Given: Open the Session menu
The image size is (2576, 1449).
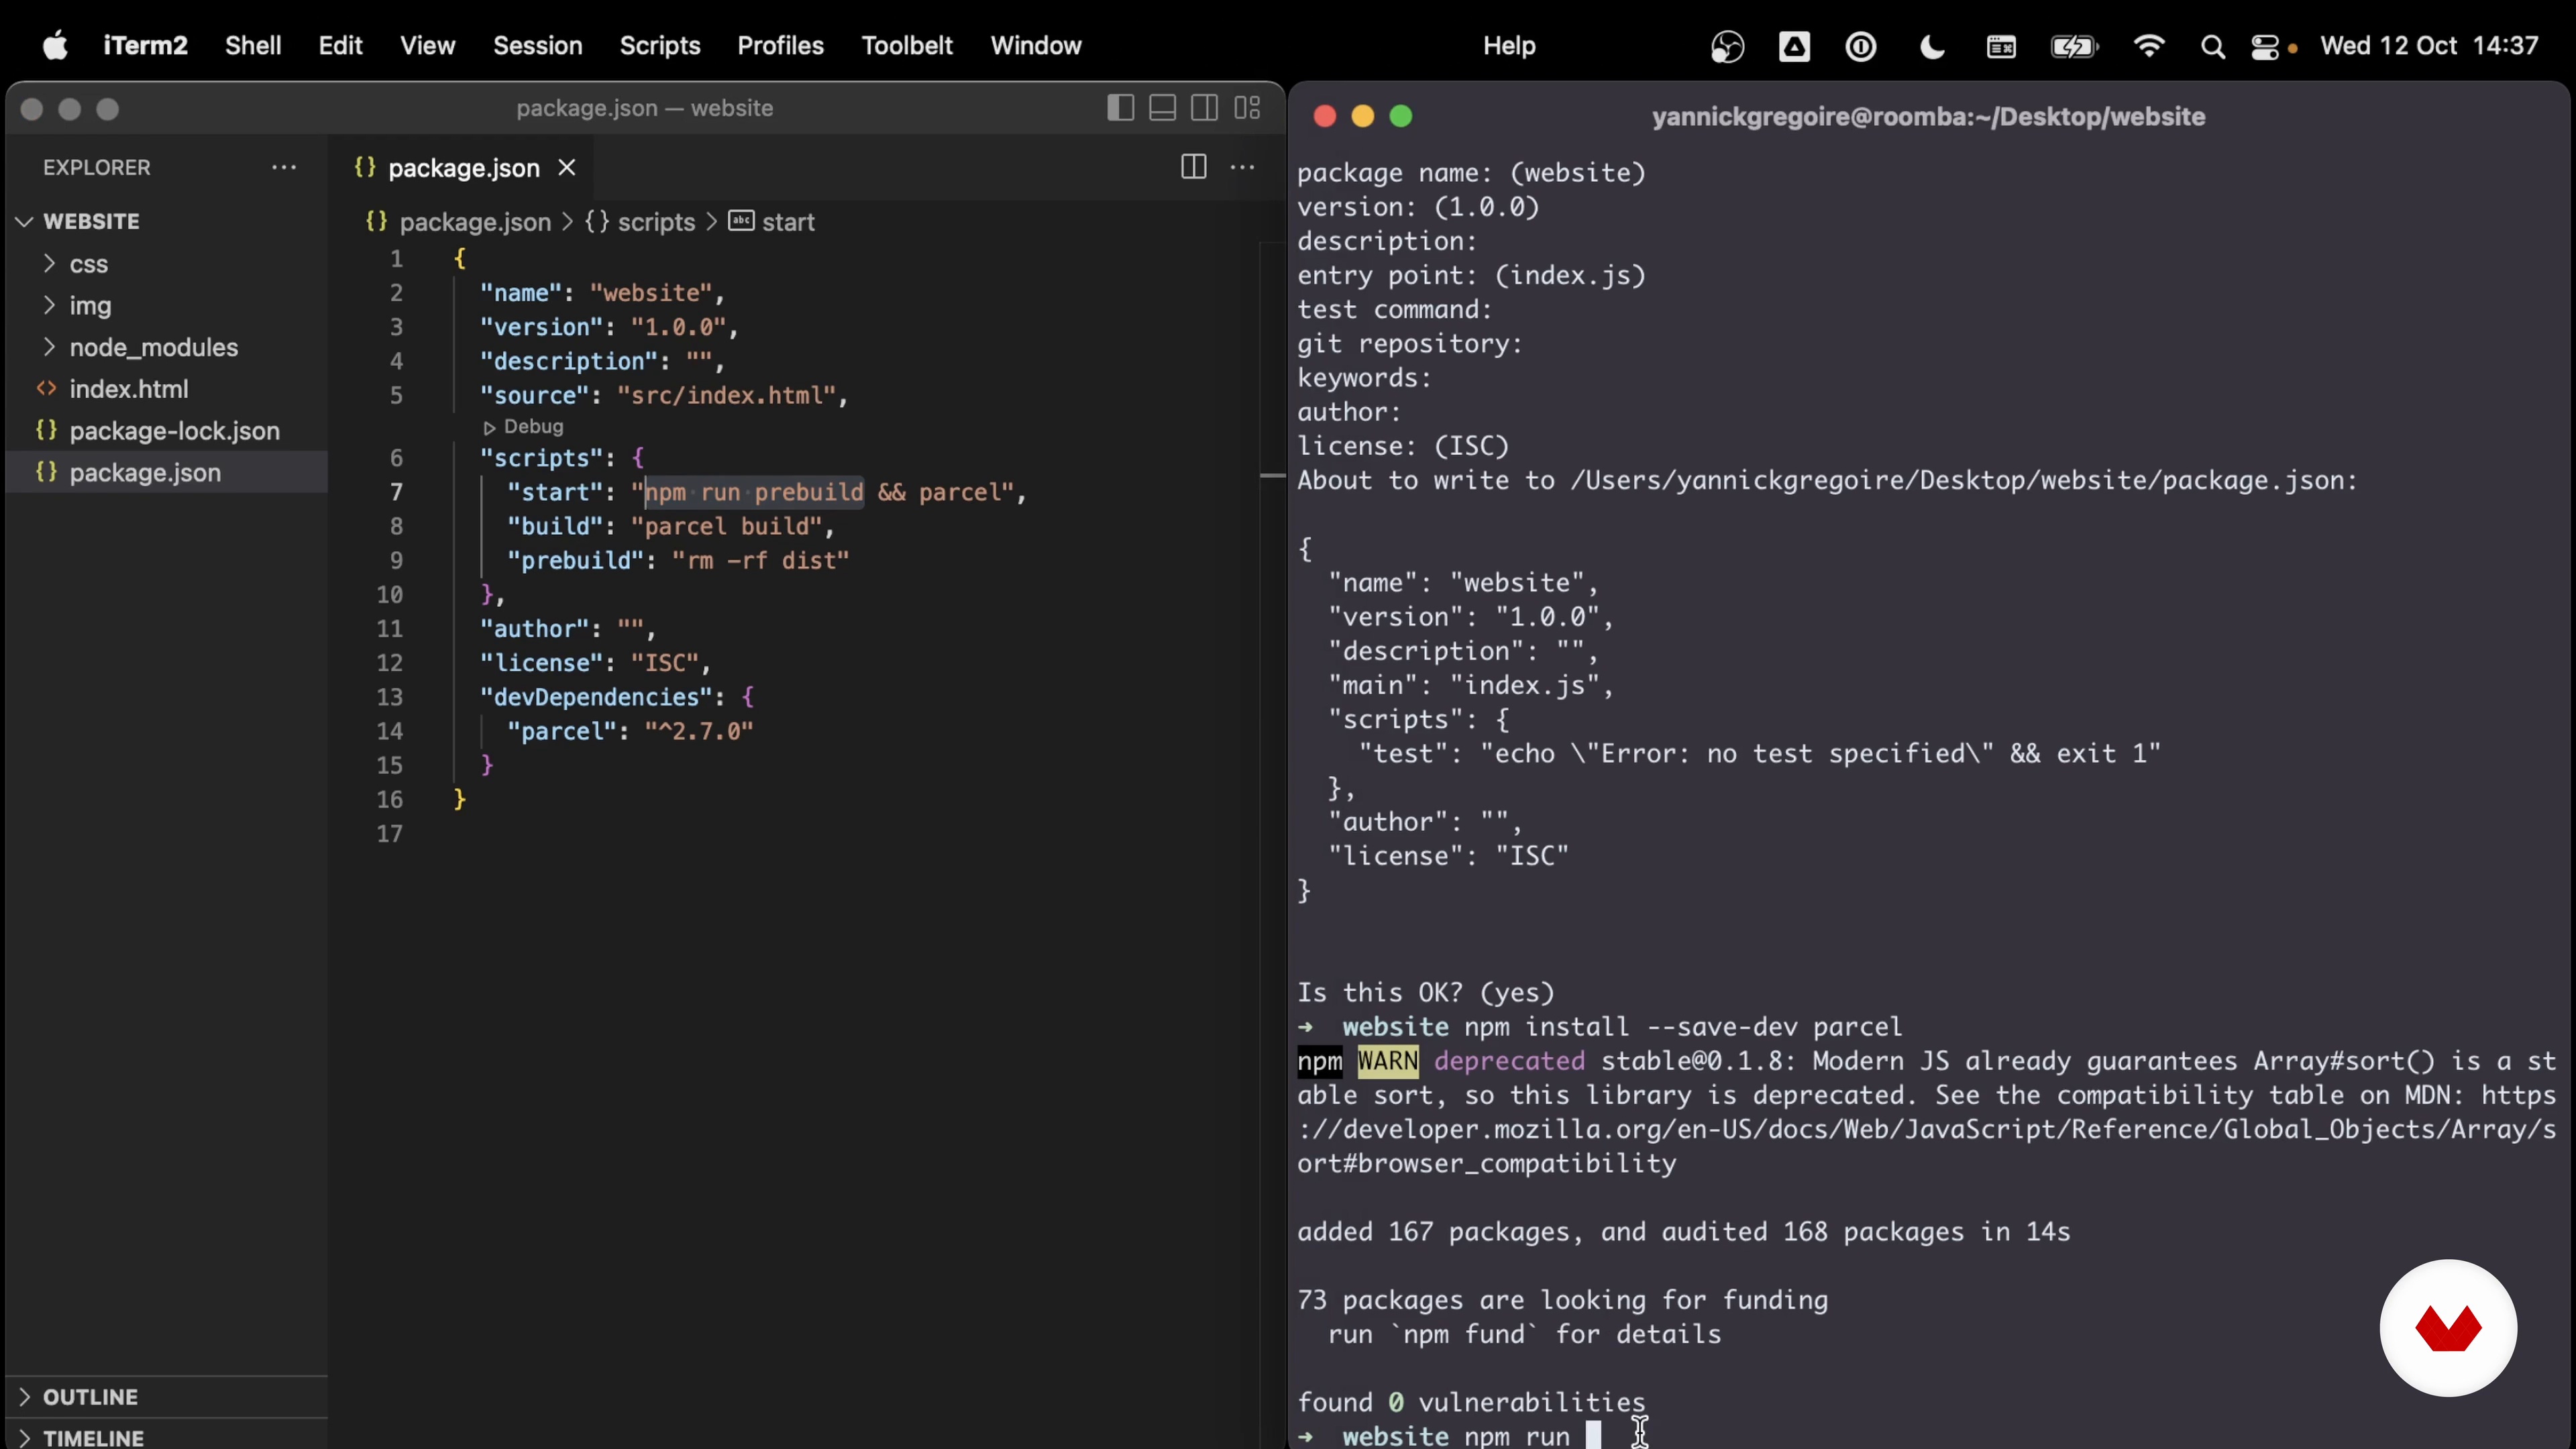Looking at the screenshot, I should [x=537, y=45].
